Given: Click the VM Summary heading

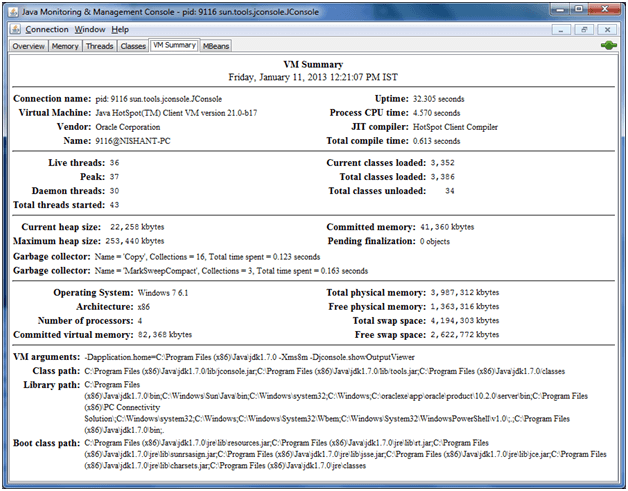Looking at the screenshot, I should click(313, 64).
